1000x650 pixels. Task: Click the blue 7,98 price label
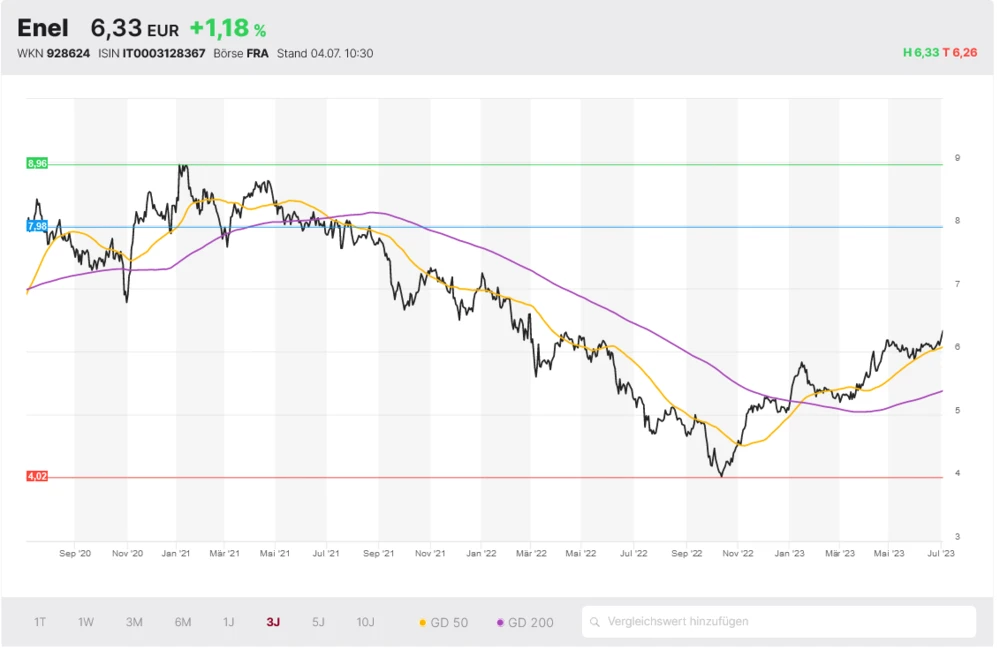coord(37,226)
